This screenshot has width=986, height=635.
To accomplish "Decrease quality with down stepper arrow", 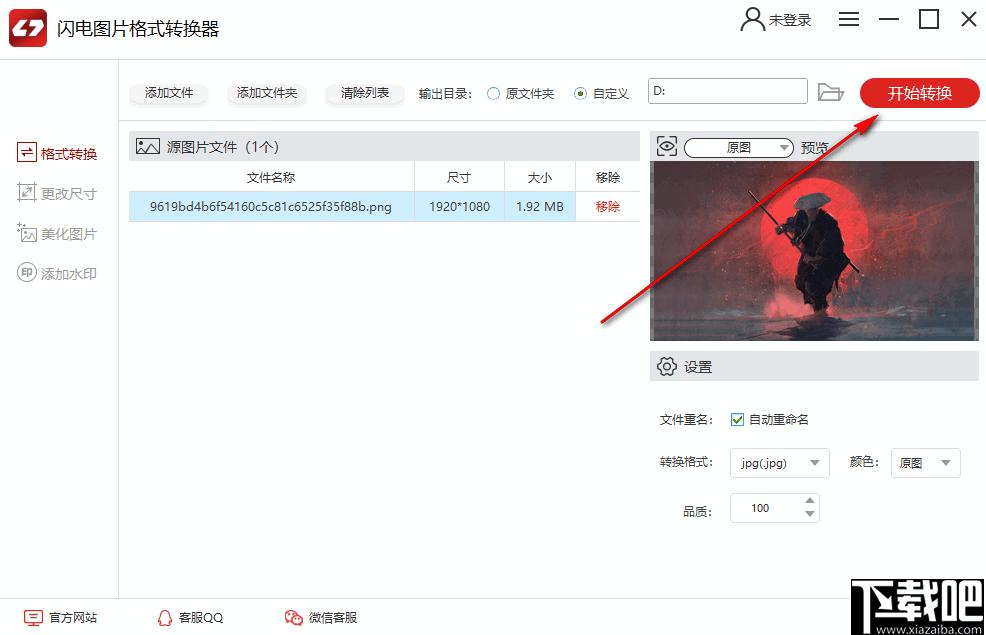I will pos(810,514).
